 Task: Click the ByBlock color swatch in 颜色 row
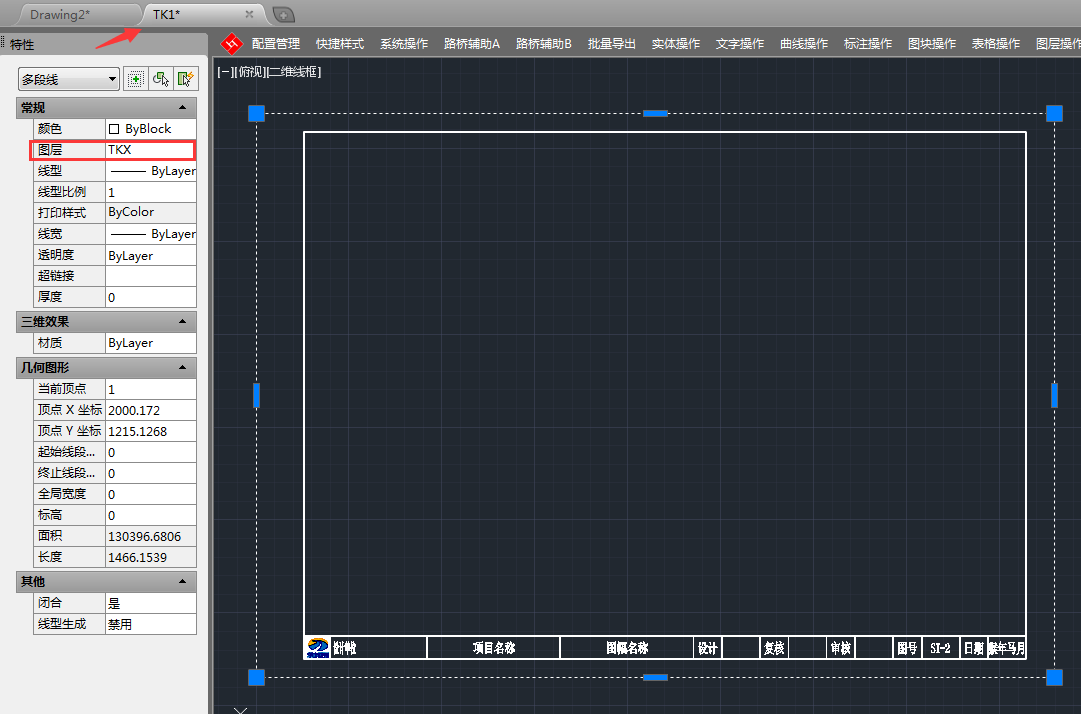(x=114, y=129)
